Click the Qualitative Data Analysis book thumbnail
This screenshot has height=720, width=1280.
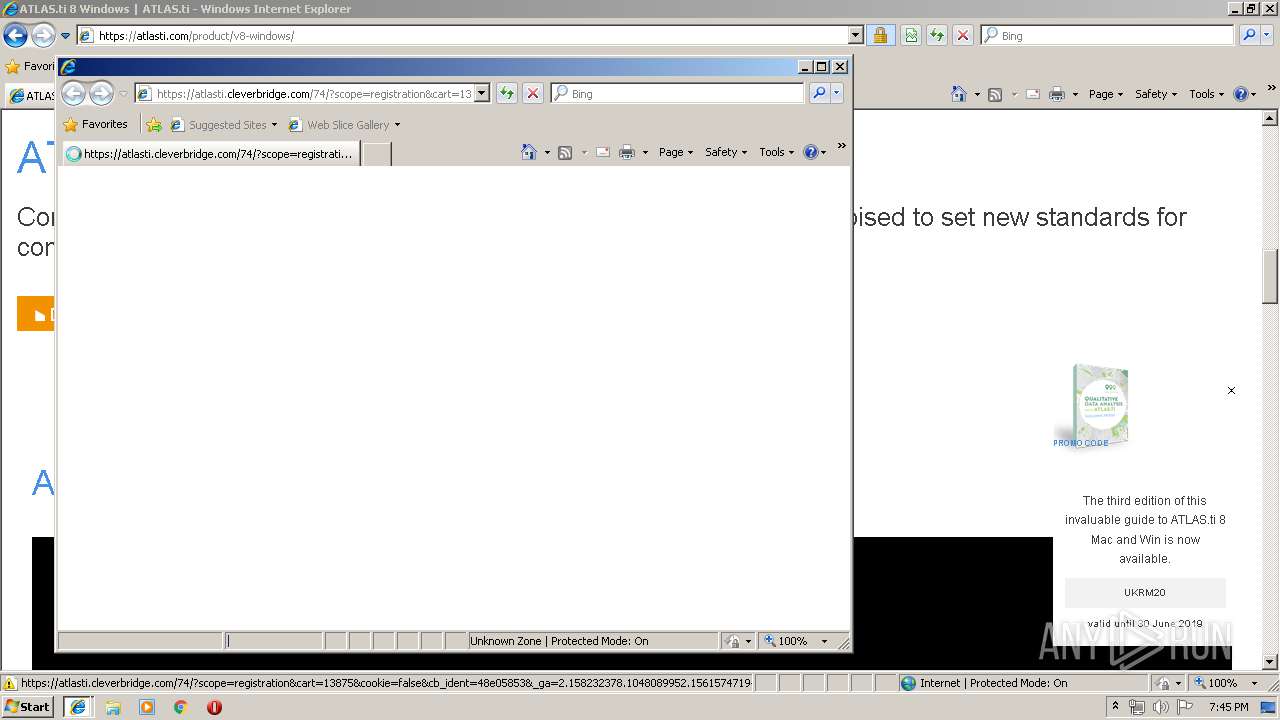[x=1099, y=404]
